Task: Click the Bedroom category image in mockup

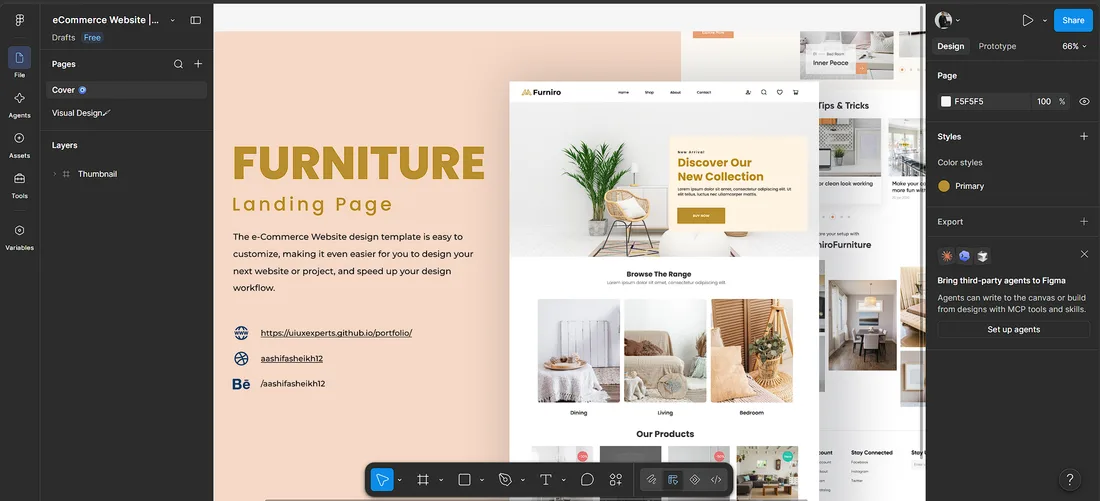Action: [752, 351]
